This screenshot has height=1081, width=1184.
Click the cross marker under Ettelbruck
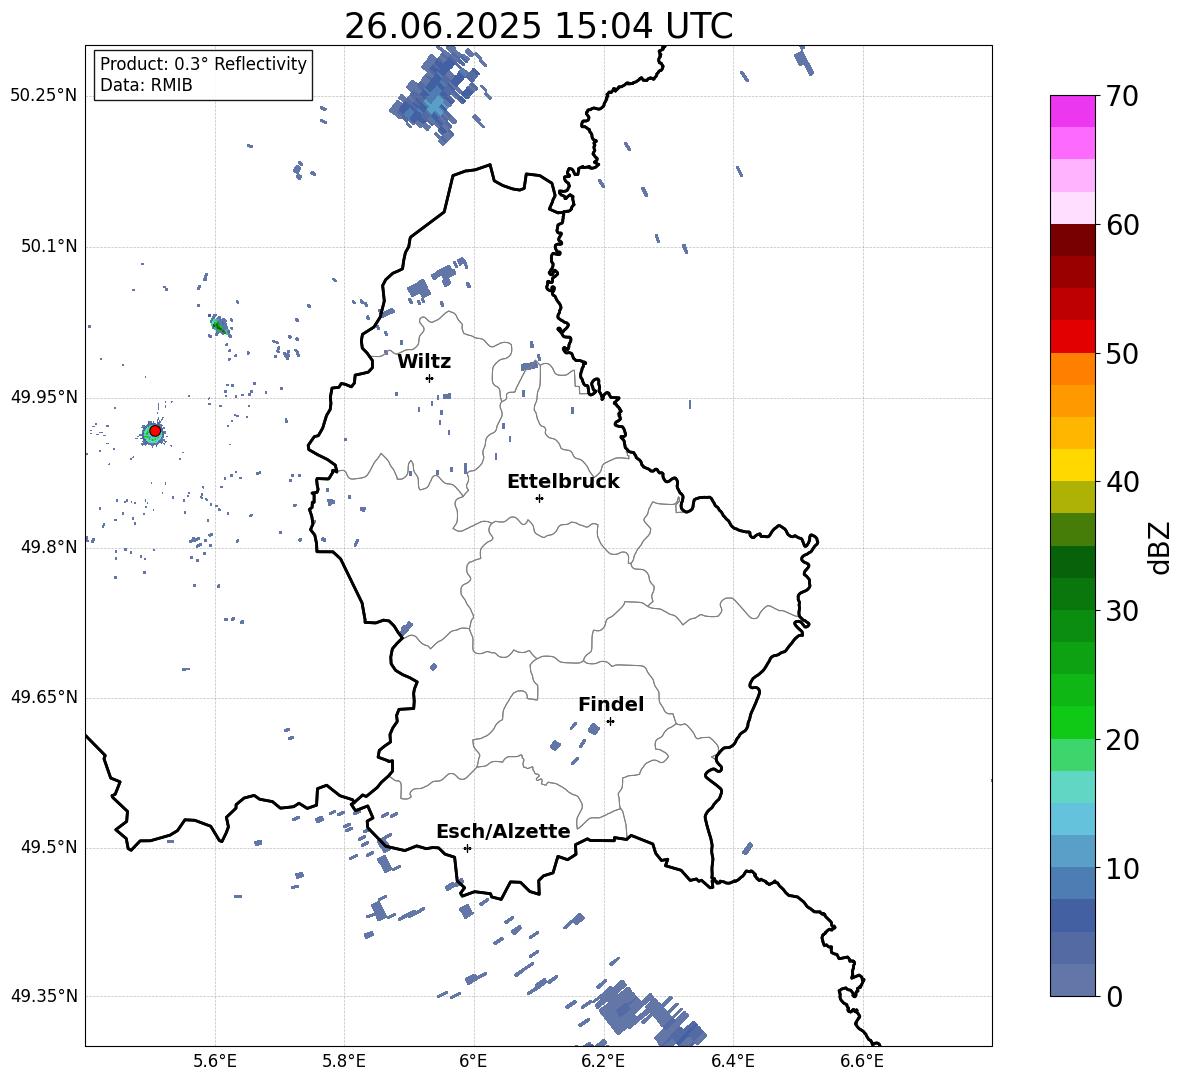point(539,498)
